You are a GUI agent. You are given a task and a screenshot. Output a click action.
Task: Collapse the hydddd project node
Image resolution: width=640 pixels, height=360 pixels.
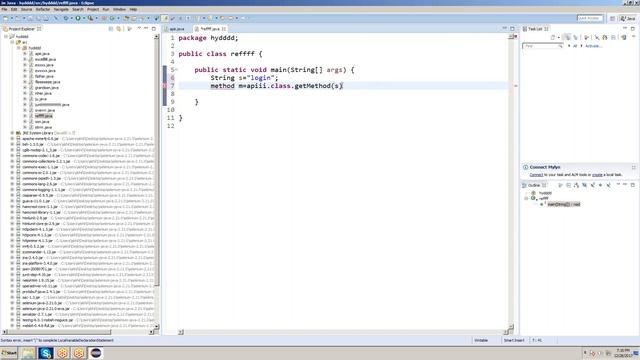6,37
